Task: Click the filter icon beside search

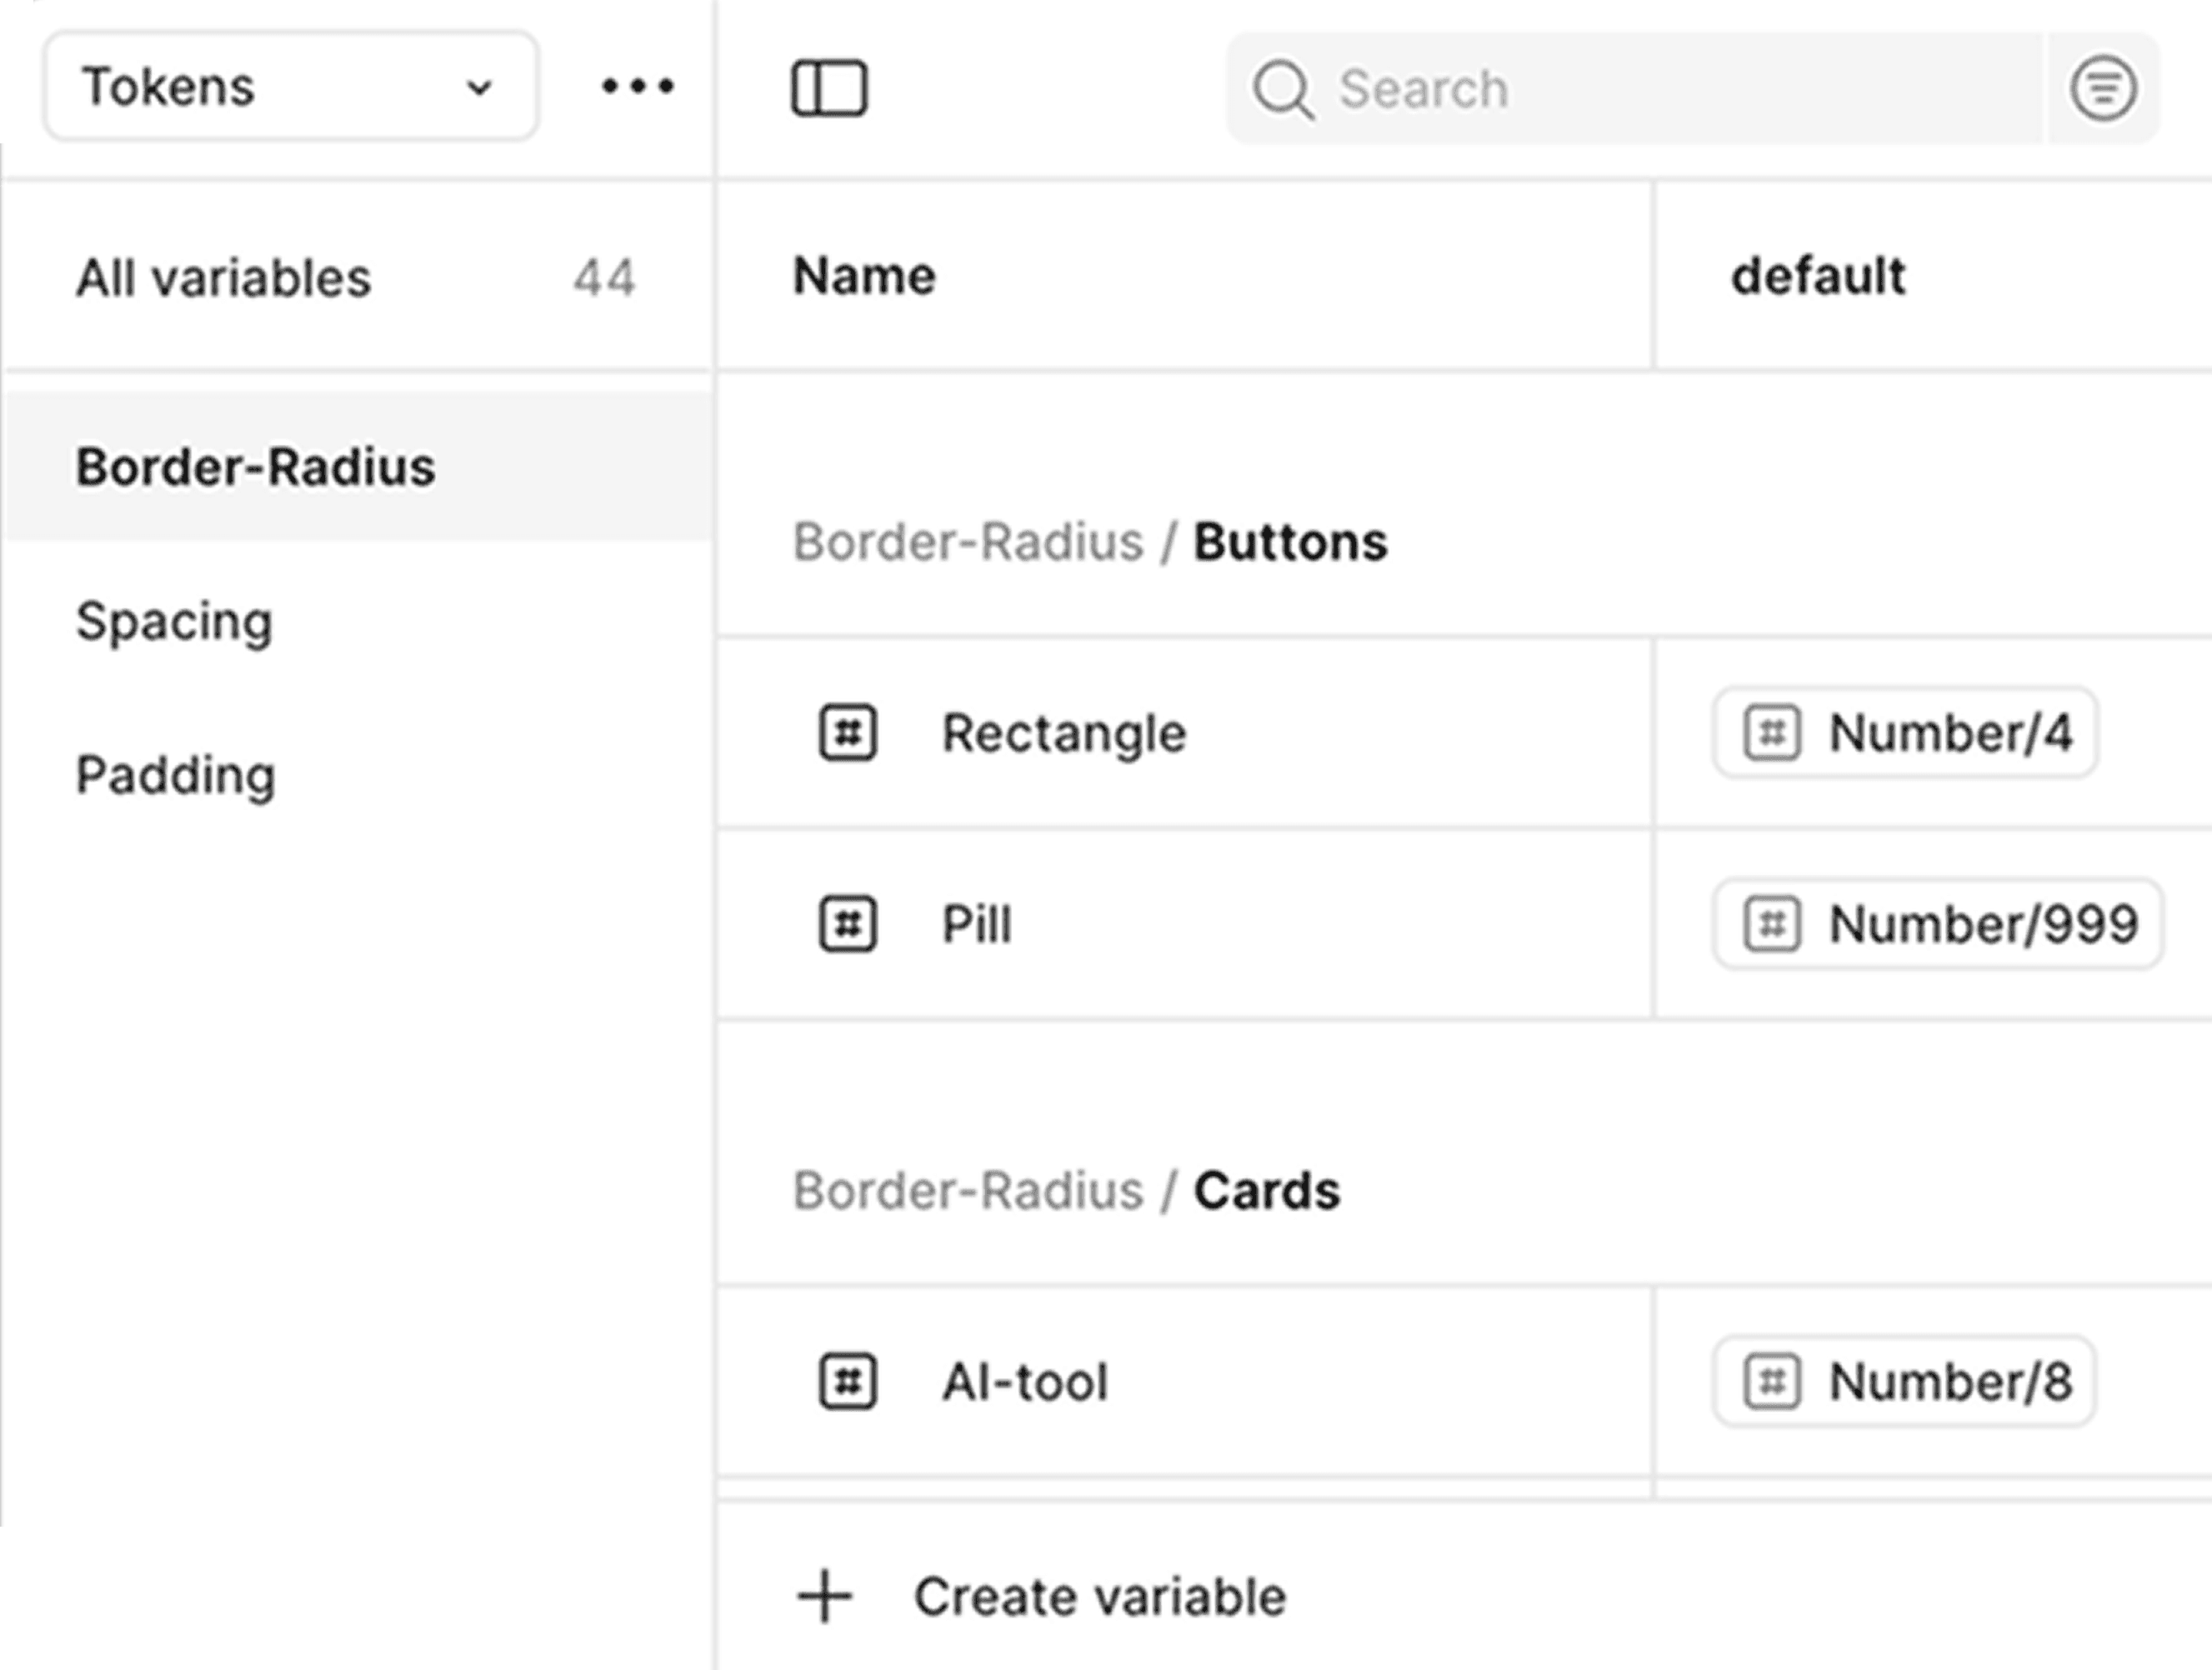Action: pyautogui.click(x=2103, y=88)
